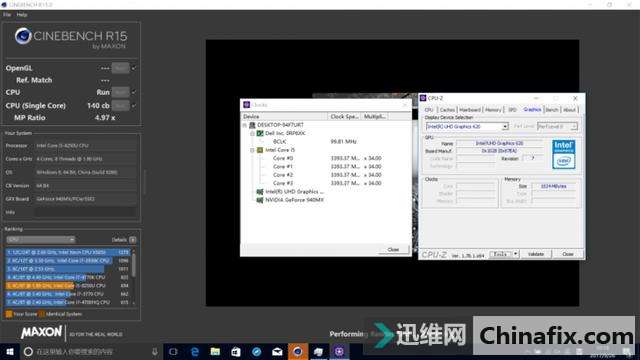Open Task View from the taskbar
The height and width of the screenshot is (360, 640).
(x=173, y=351)
